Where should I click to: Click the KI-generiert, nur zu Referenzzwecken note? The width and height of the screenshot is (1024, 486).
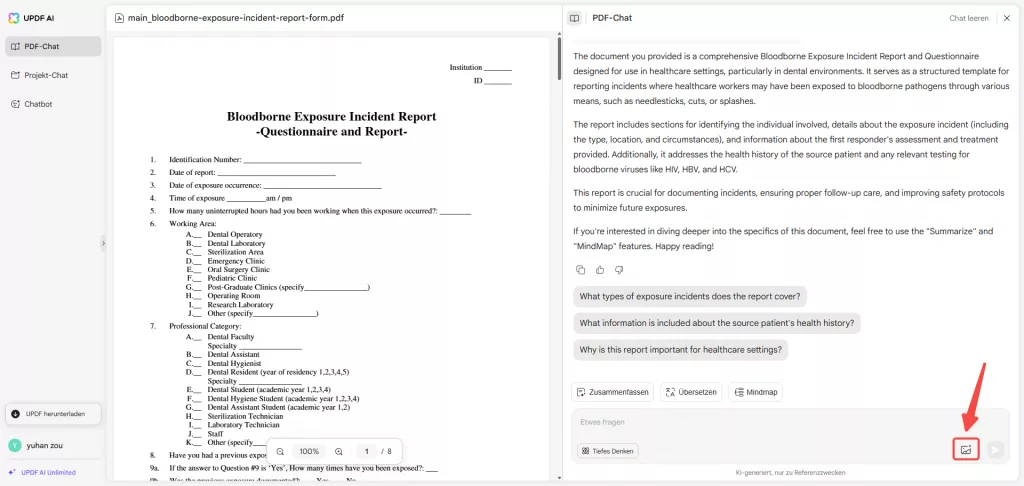point(791,472)
